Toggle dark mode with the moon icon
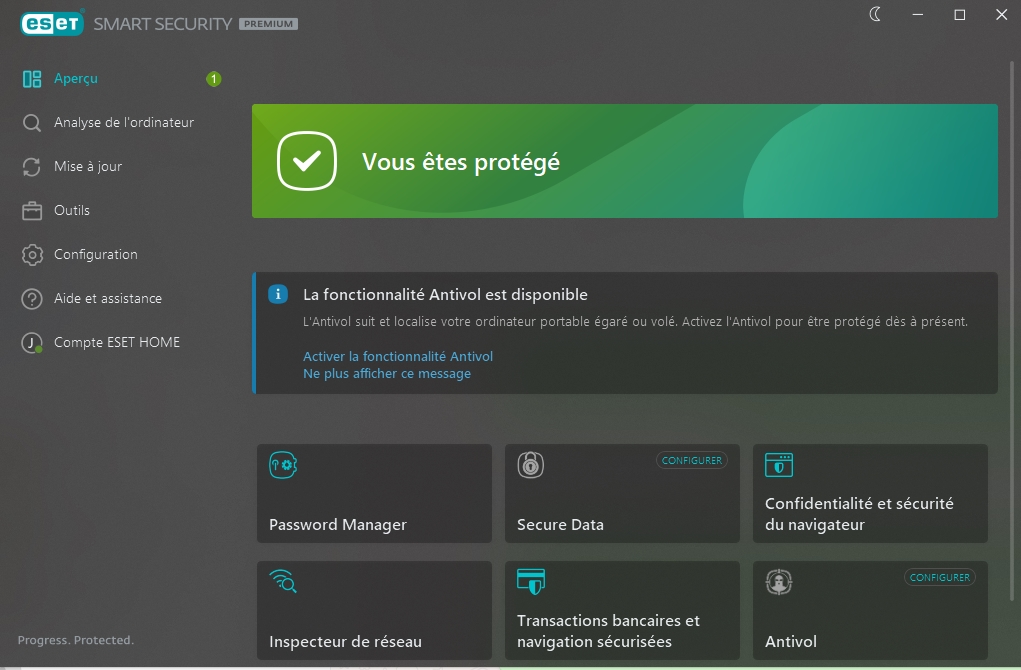Screen dimensions: 1021x670 [x=874, y=15]
